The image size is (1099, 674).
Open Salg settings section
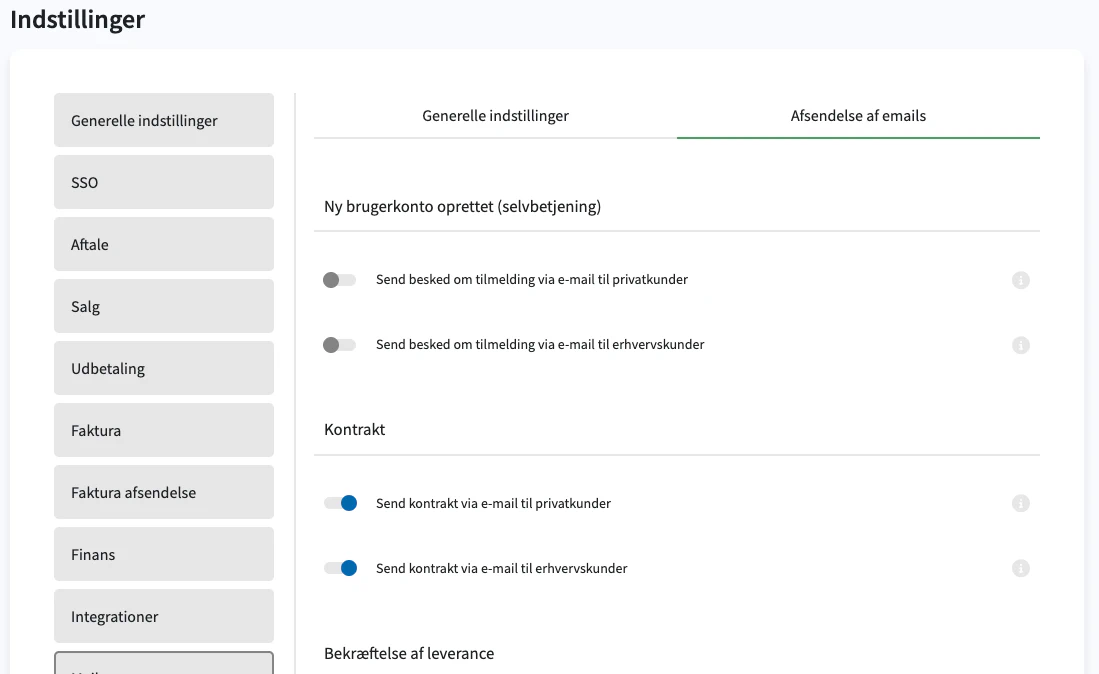pyautogui.click(x=164, y=306)
